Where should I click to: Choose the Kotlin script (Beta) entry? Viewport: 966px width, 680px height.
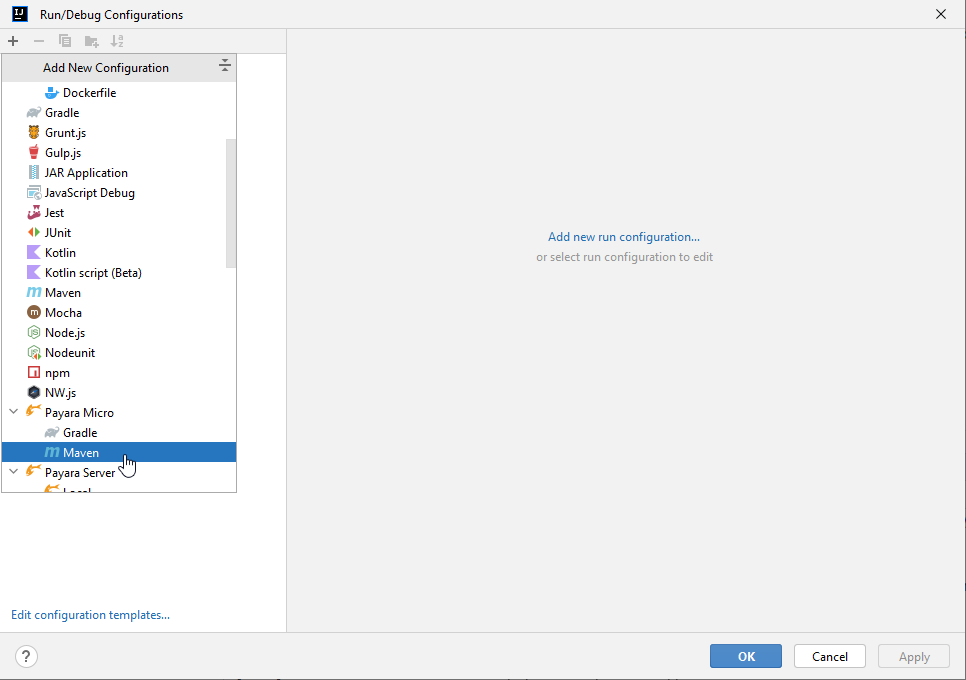point(93,272)
